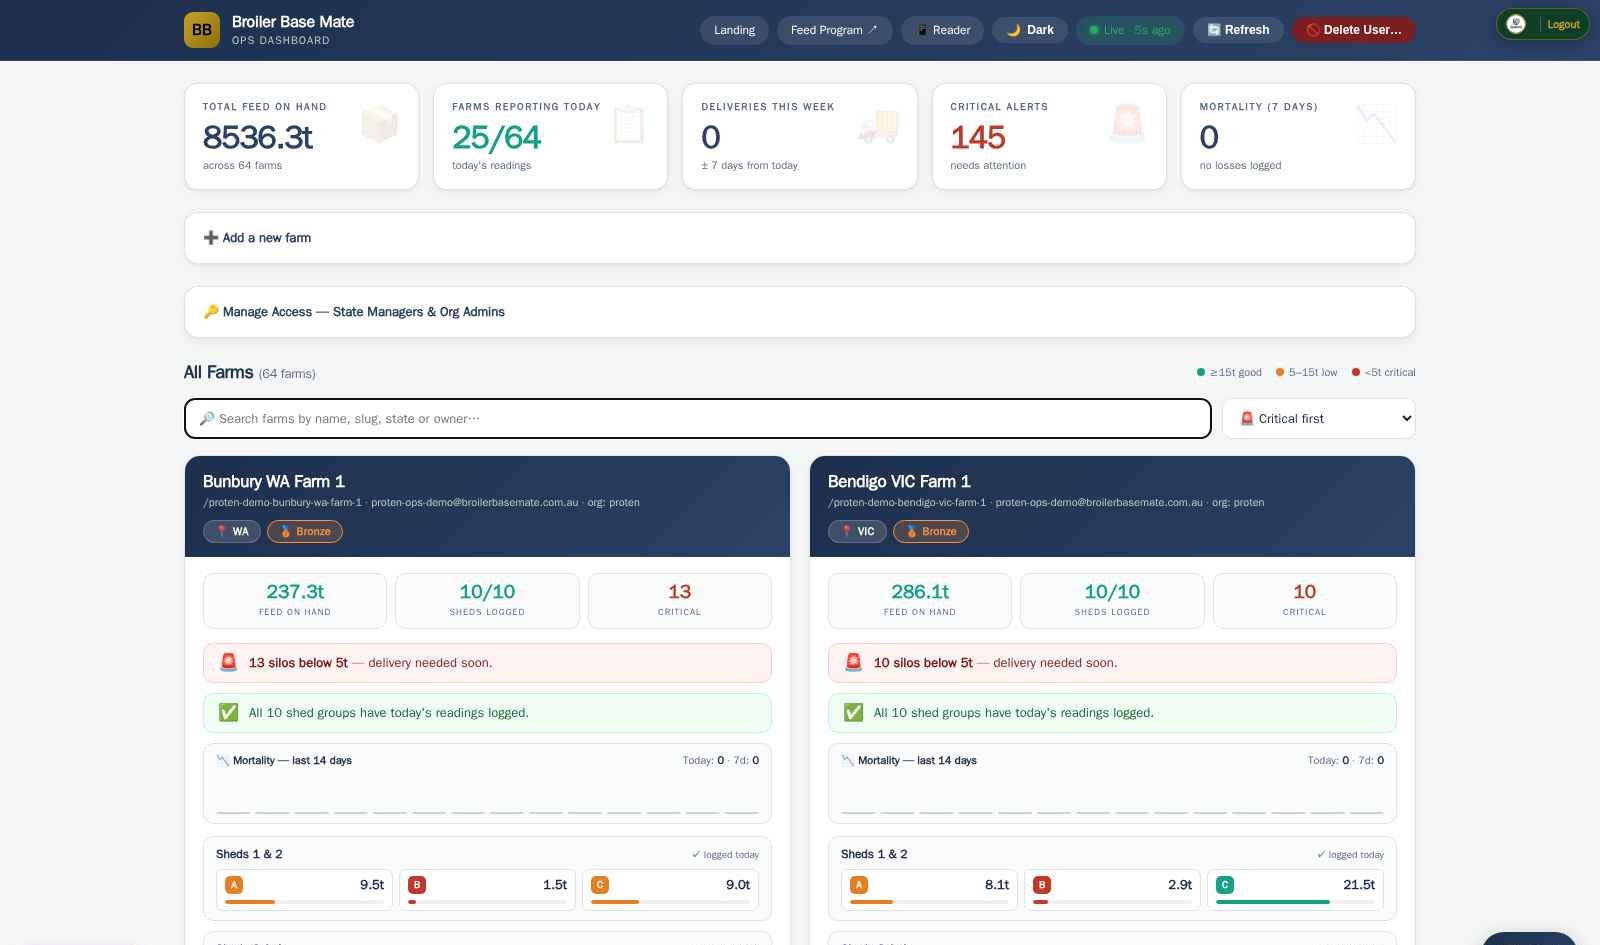The height and width of the screenshot is (945, 1600).
Task: Click Bendigo VIC Farm 1 title
Action: 899,481
